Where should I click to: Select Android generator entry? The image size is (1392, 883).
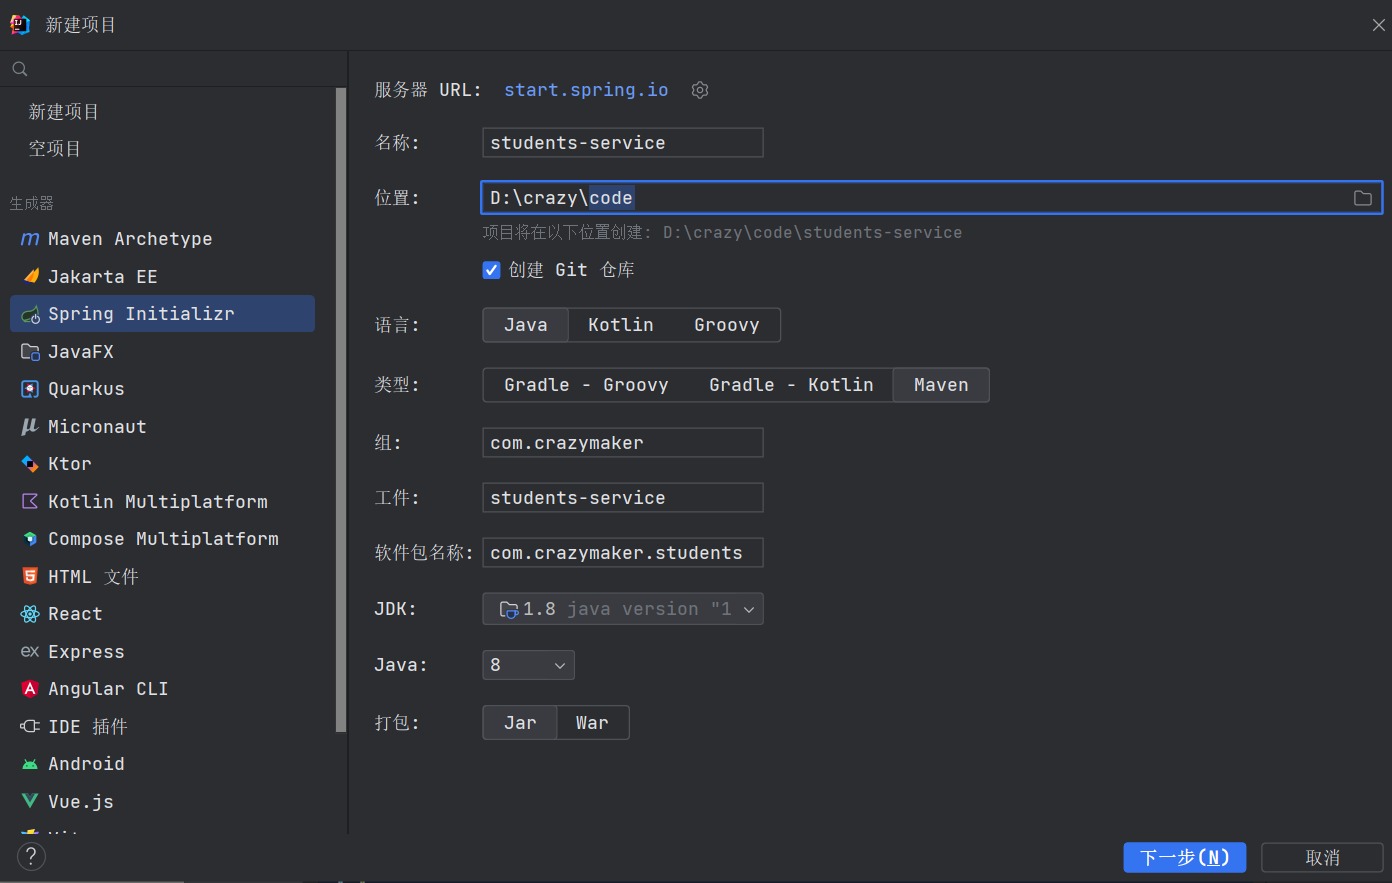click(162, 764)
